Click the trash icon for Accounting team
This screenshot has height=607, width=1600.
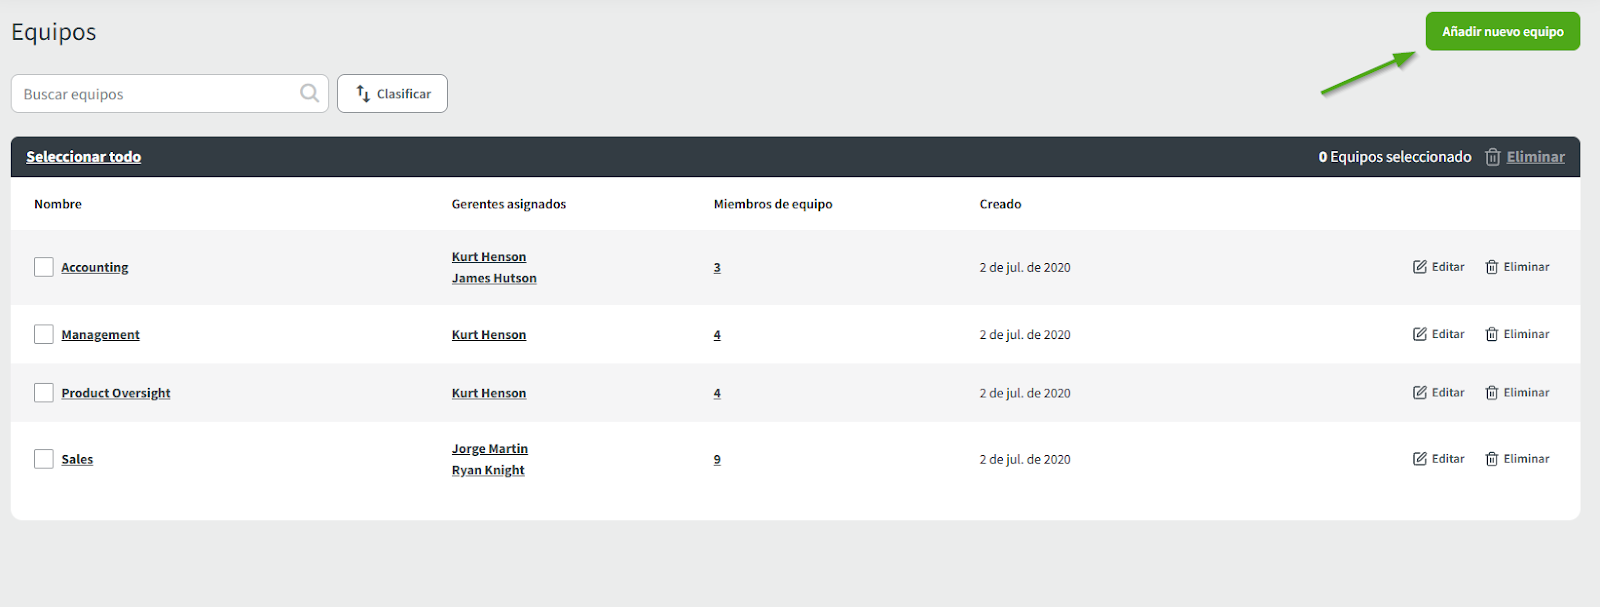1491,267
